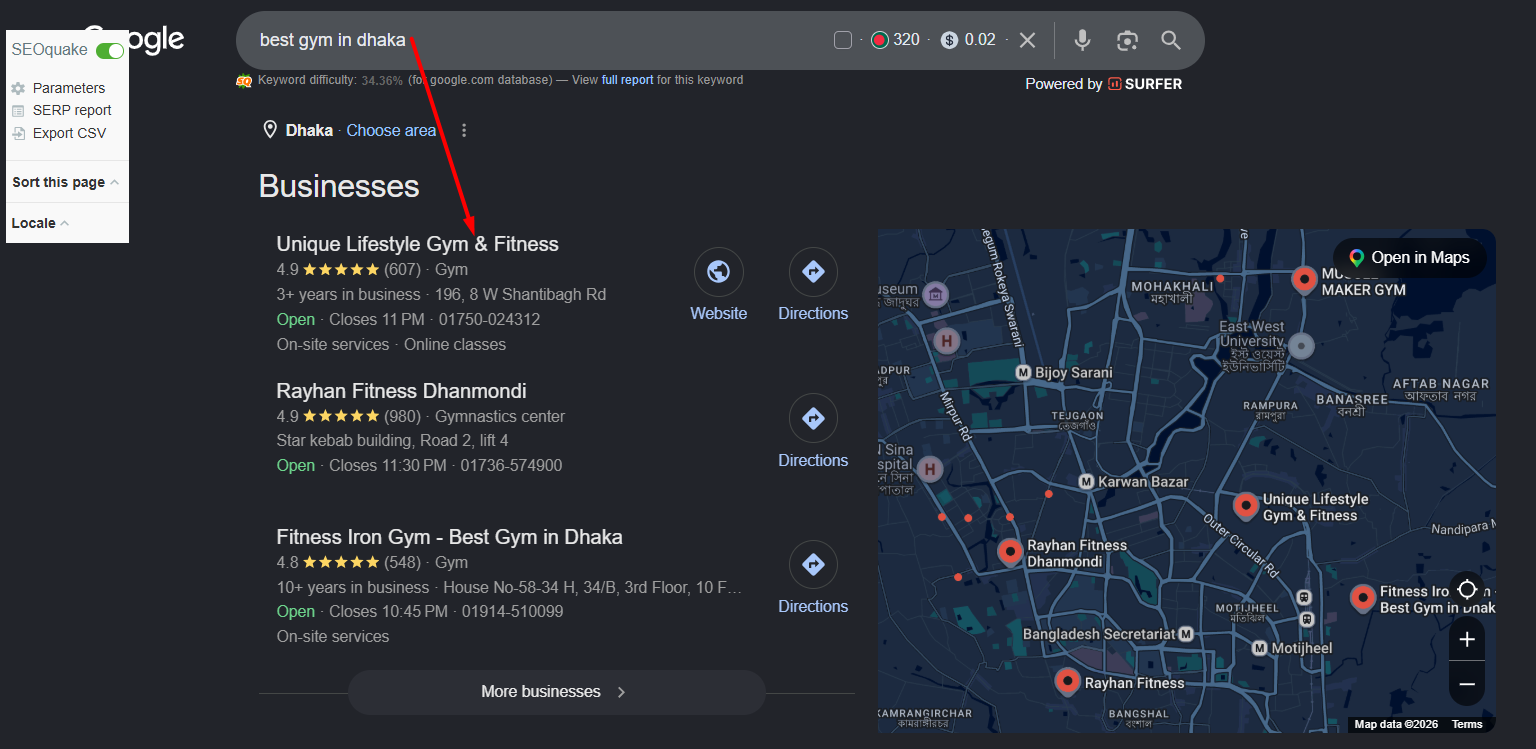The image size is (1536, 749).
Task: Expand the Locale section
Action: pos(41,223)
